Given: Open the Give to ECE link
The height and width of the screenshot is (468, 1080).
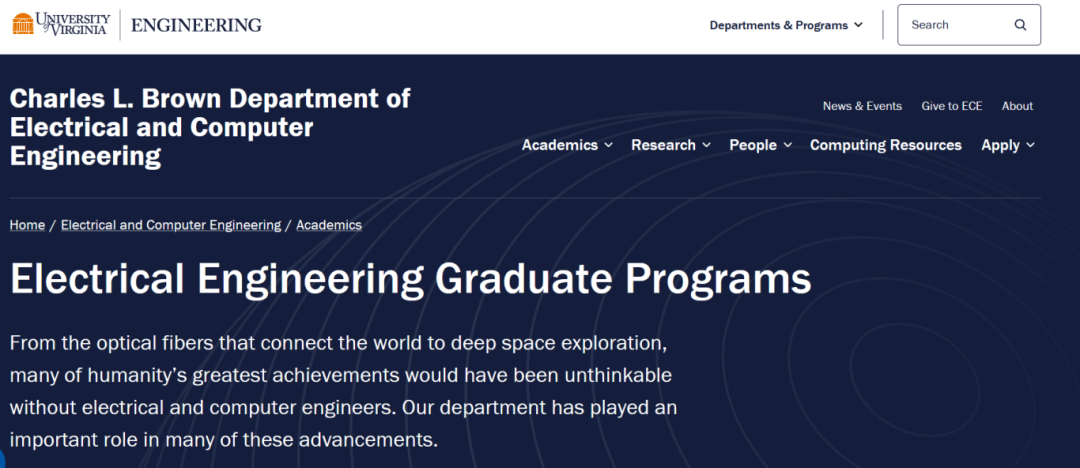Looking at the screenshot, I should point(952,105).
